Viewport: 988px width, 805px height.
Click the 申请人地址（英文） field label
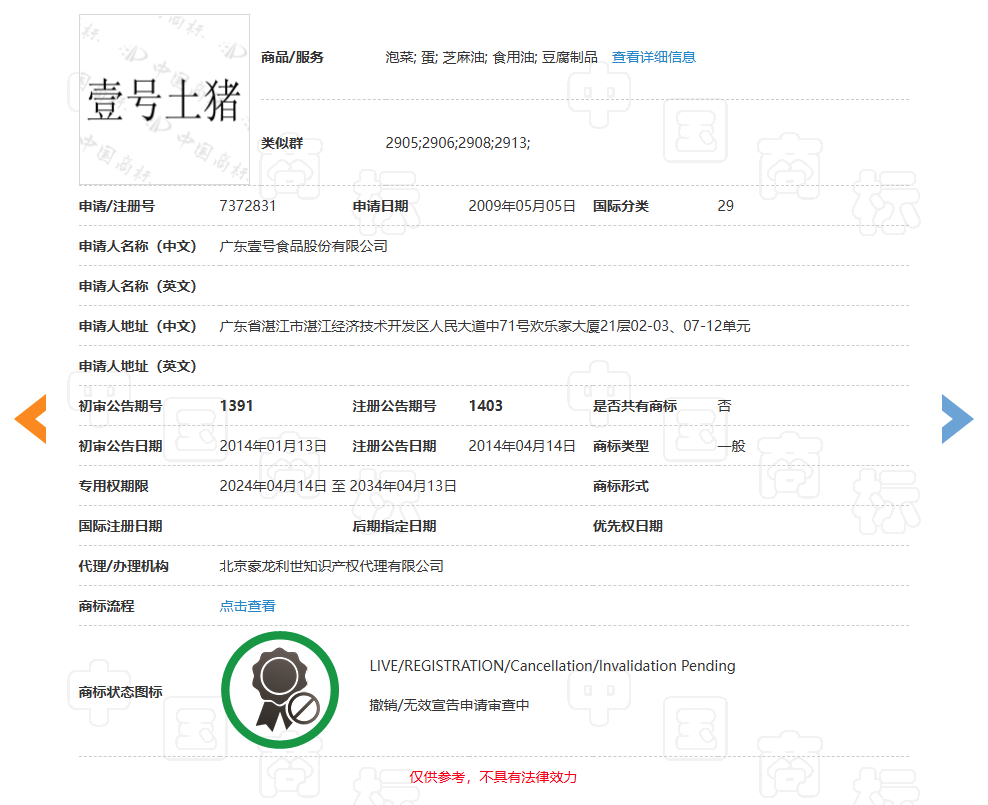pos(137,366)
